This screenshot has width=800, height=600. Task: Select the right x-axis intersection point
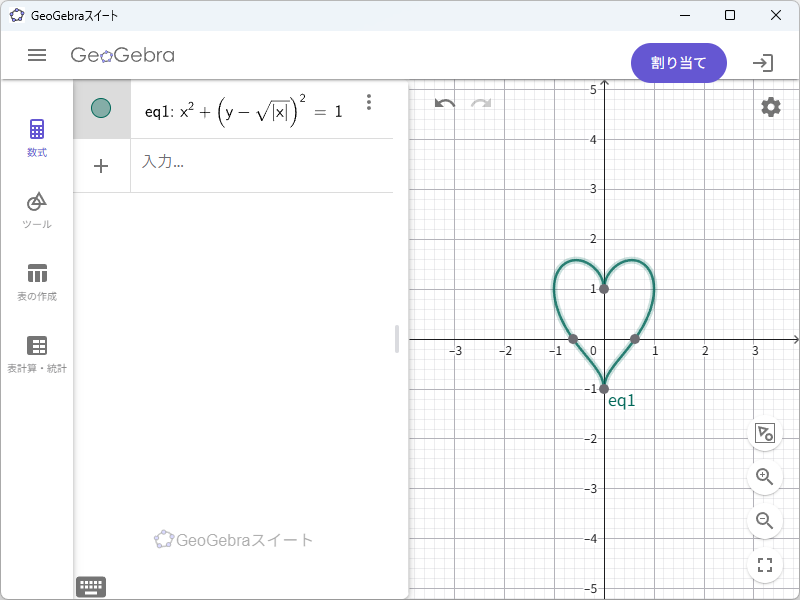click(x=635, y=339)
